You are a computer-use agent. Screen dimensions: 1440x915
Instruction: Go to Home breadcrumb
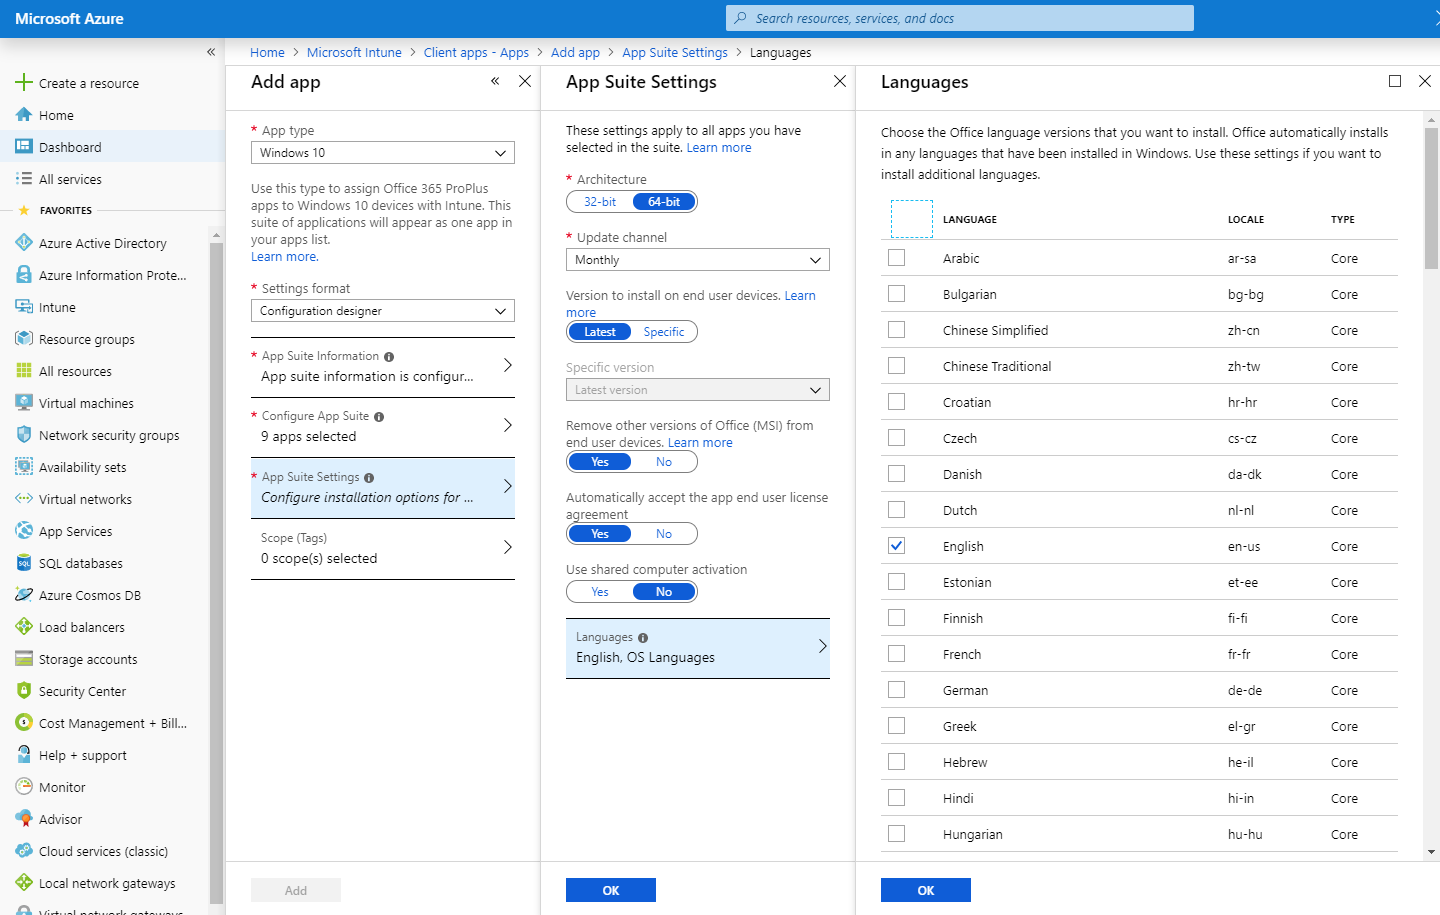[x=267, y=52]
